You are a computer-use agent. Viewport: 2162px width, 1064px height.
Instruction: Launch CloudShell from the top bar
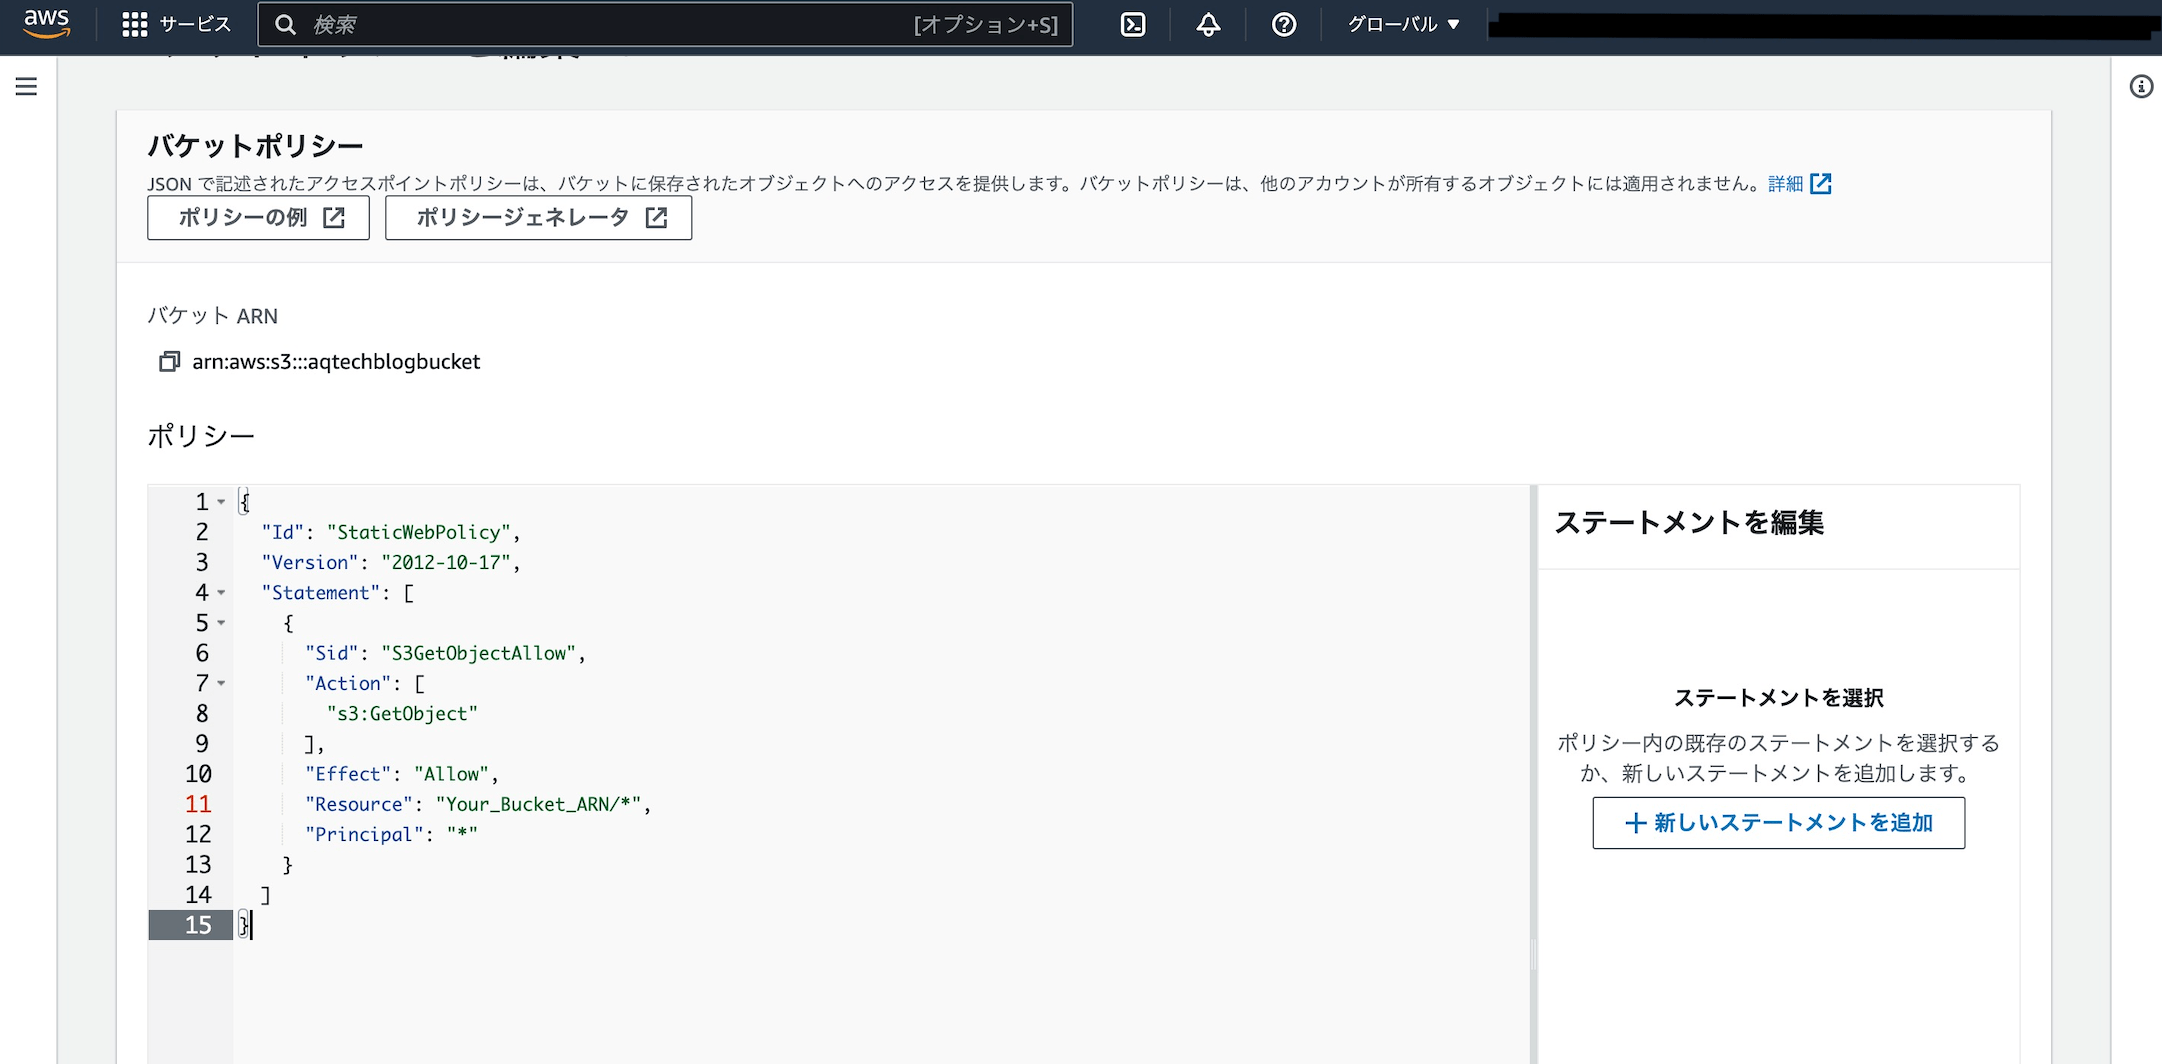pos(1133,24)
